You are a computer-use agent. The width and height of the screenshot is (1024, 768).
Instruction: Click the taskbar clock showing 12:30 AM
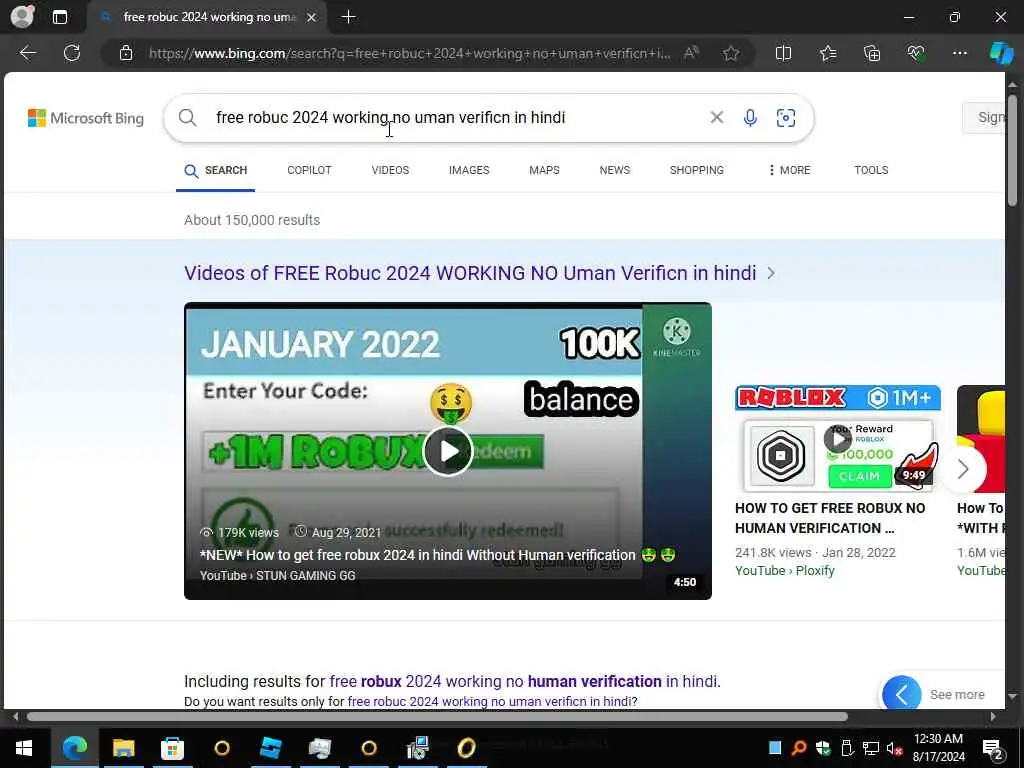click(938, 748)
